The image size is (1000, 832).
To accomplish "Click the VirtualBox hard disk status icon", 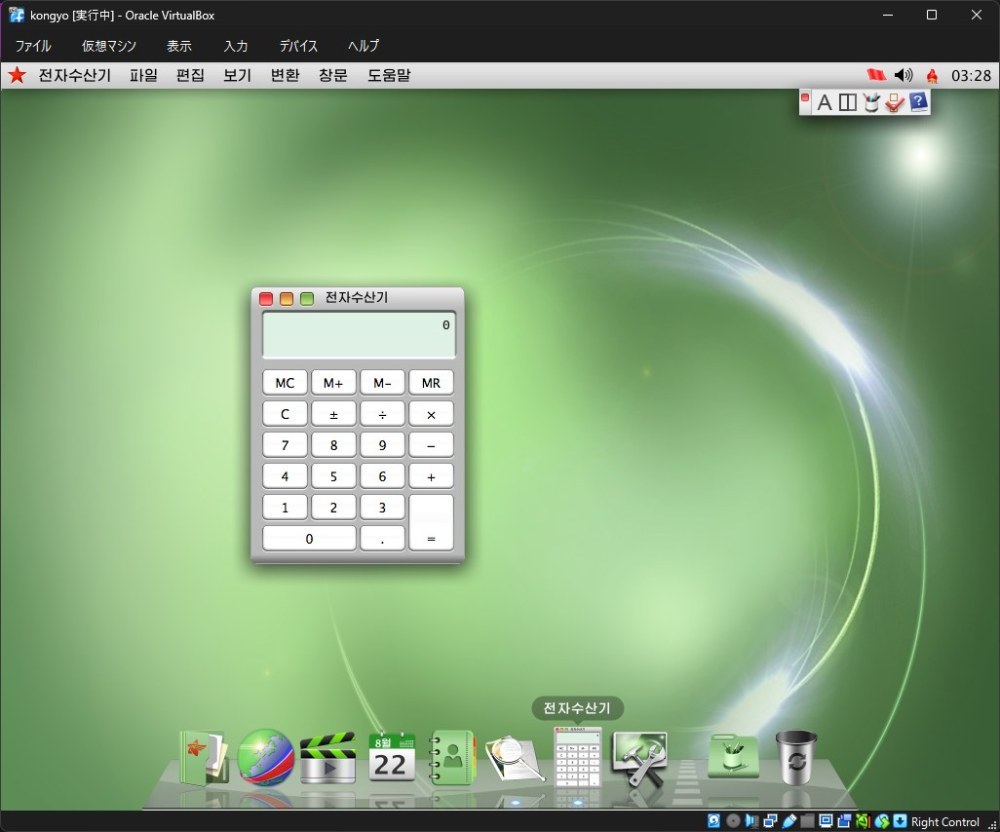I will click(714, 821).
